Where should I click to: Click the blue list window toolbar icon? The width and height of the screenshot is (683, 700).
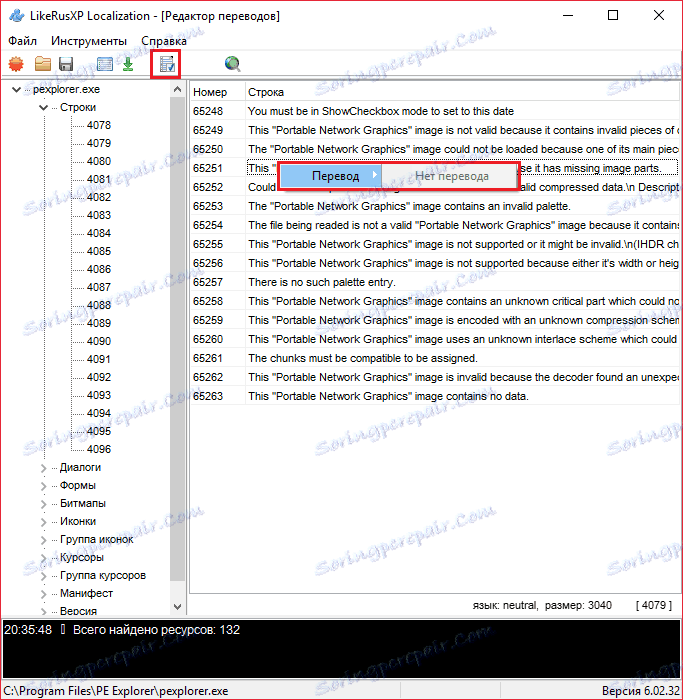point(105,64)
